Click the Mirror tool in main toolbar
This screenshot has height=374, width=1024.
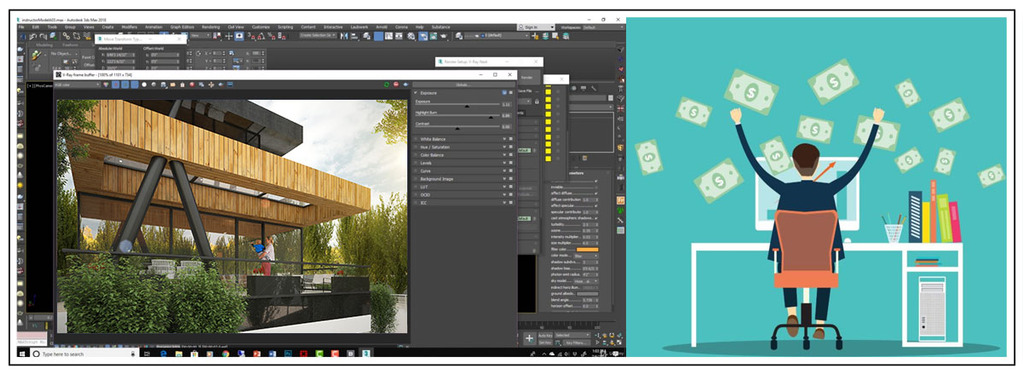tap(344, 36)
